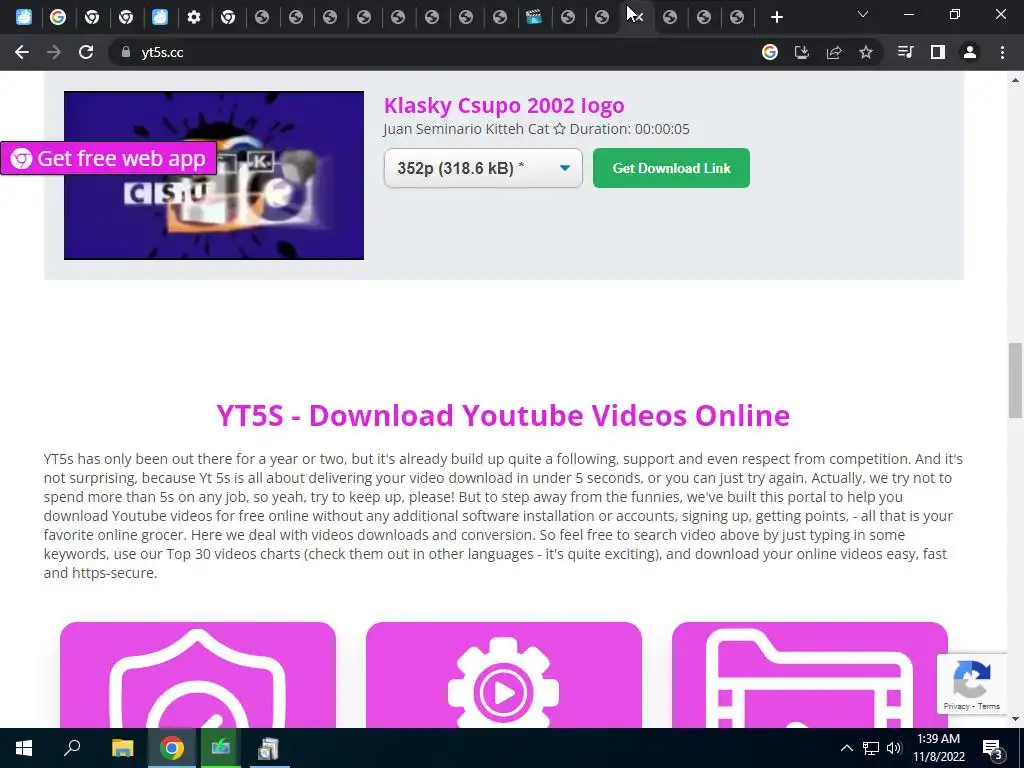Open the Chrome profile menu

tap(970, 52)
